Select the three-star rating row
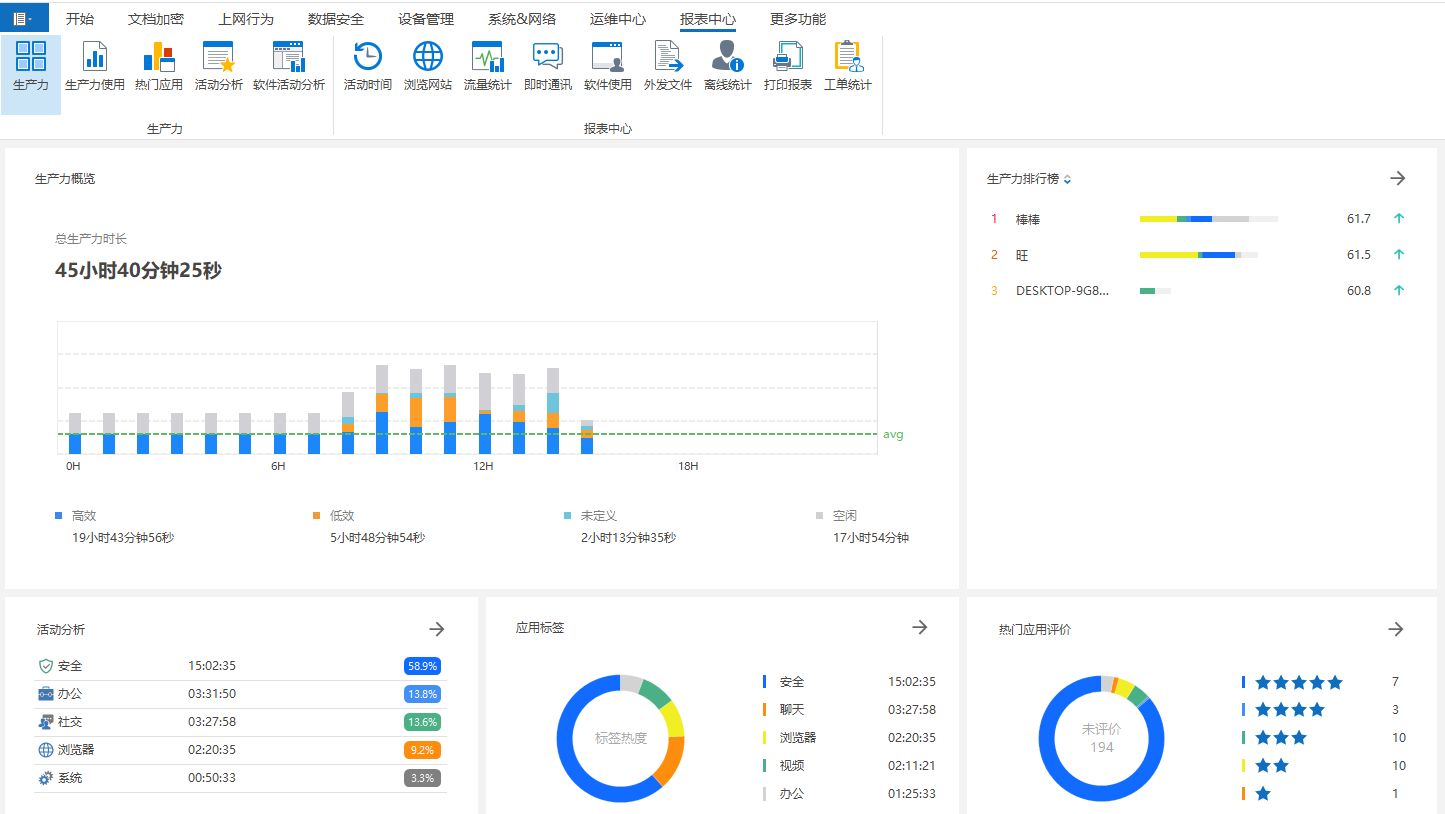This screenshot has height=814, width=1445. (1322, 738)
